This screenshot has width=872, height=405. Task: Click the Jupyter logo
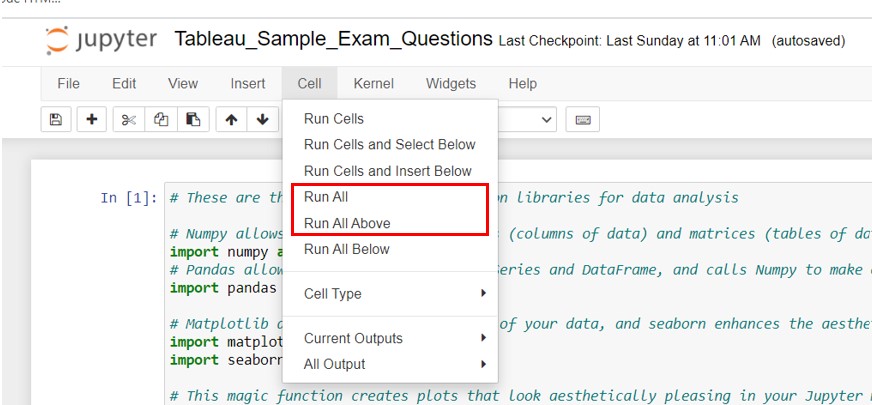click(101, 40)
